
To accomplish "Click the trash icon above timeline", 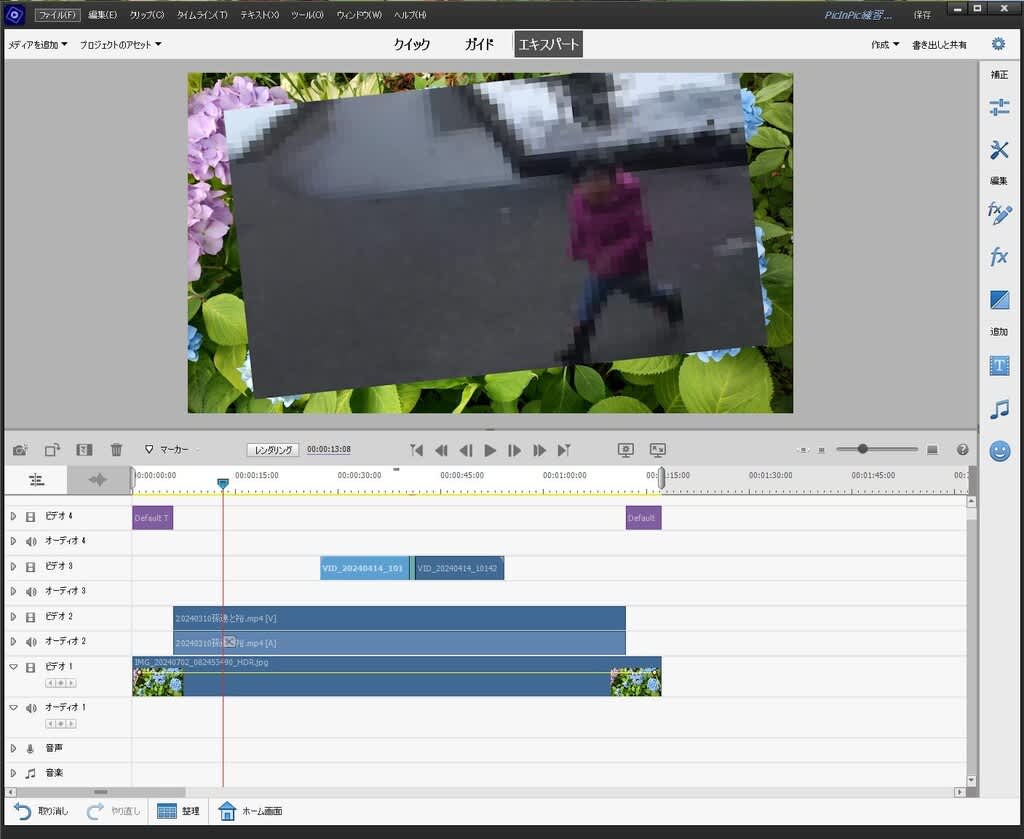I will click(x=116, y=450).
